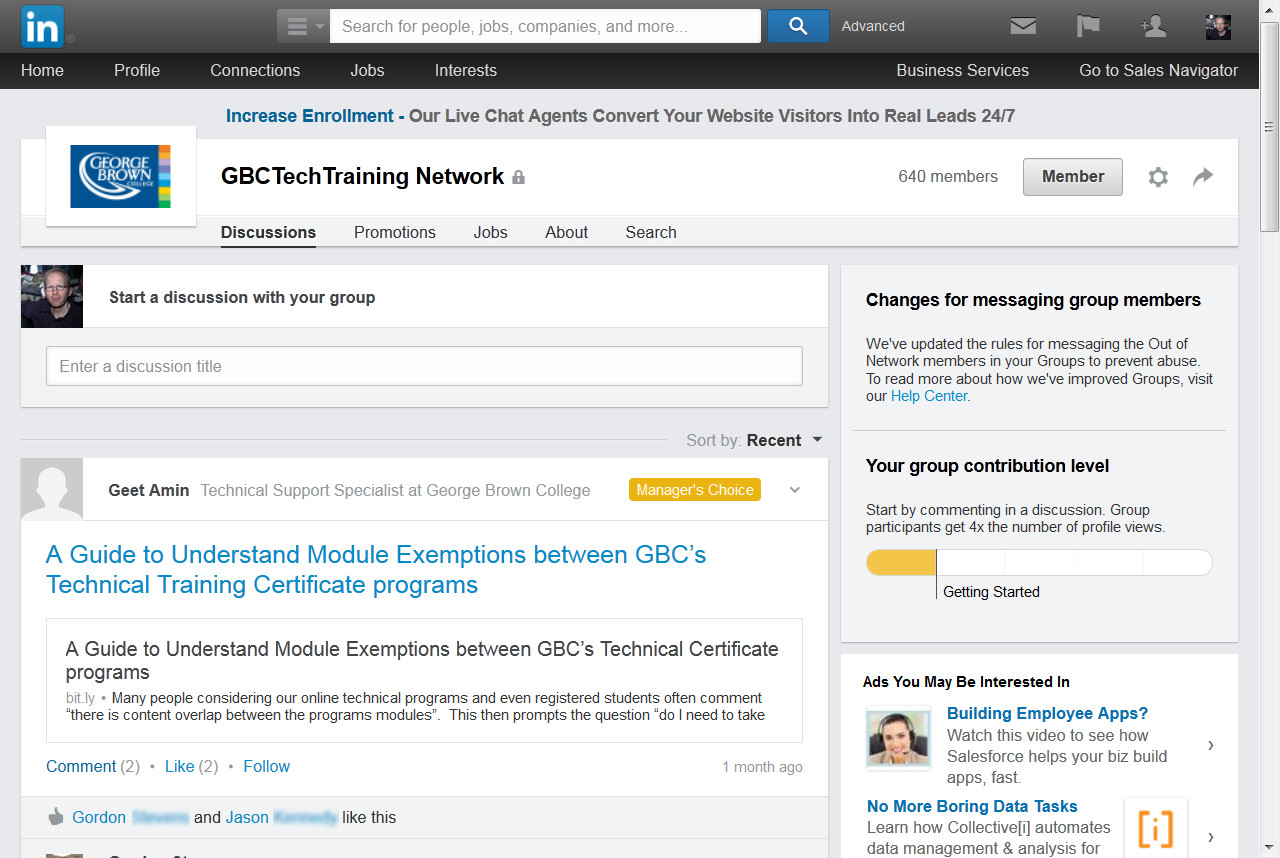Open the No More Boring Data Tasks headline
Viewport: 1280px width, 858px height.
point(972,806)
